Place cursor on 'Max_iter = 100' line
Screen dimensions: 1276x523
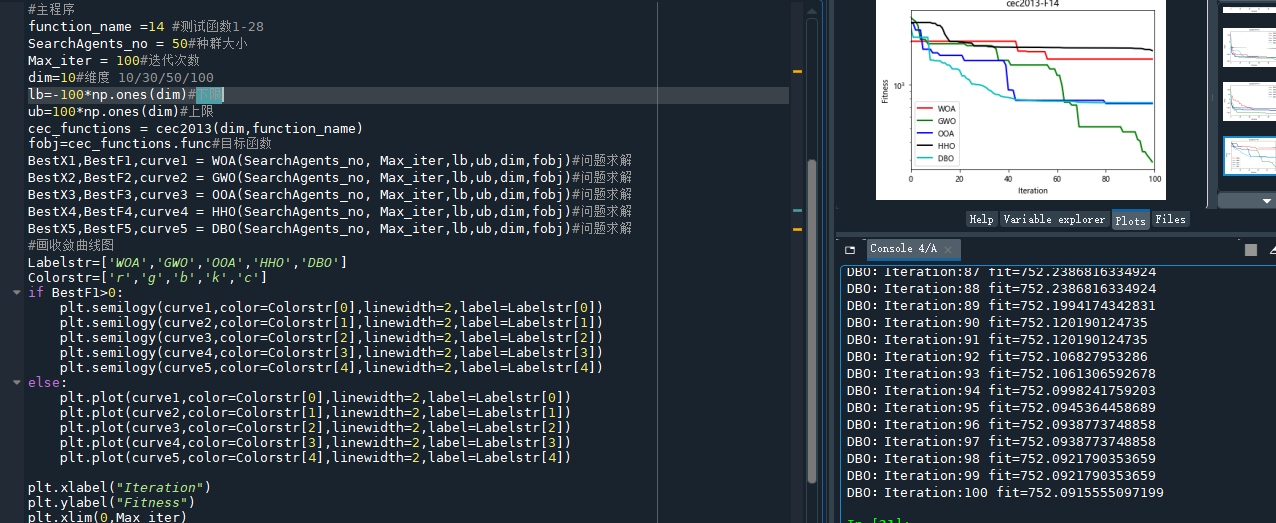point(113,61)
